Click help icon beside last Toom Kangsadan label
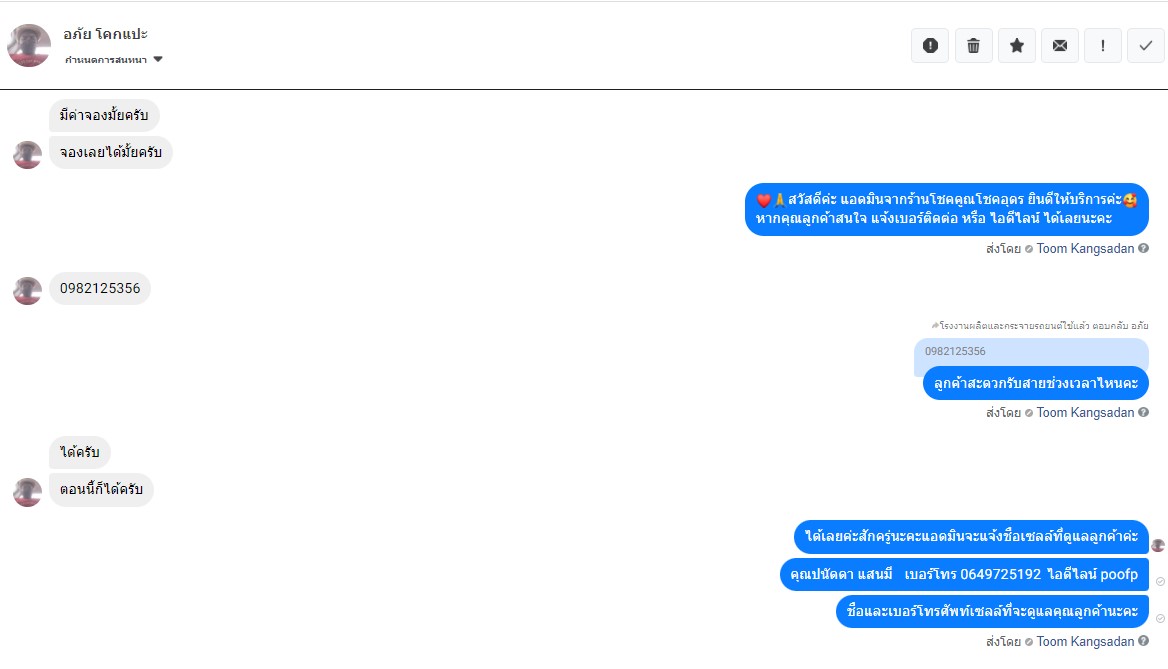 pyautogui.click(x=1143, y=641)
